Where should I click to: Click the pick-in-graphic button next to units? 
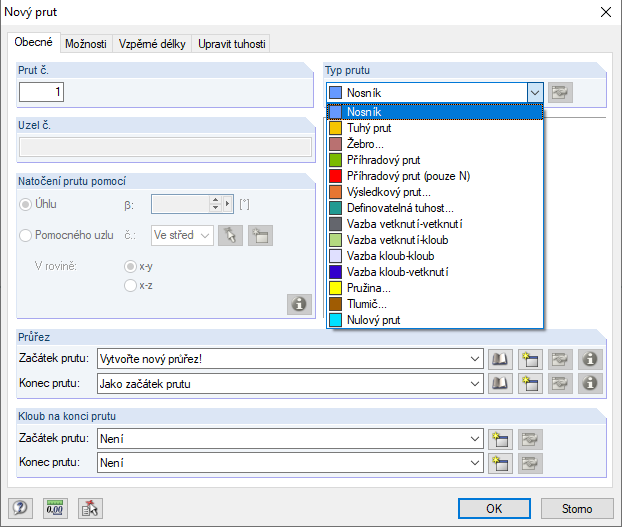point(90,508)
